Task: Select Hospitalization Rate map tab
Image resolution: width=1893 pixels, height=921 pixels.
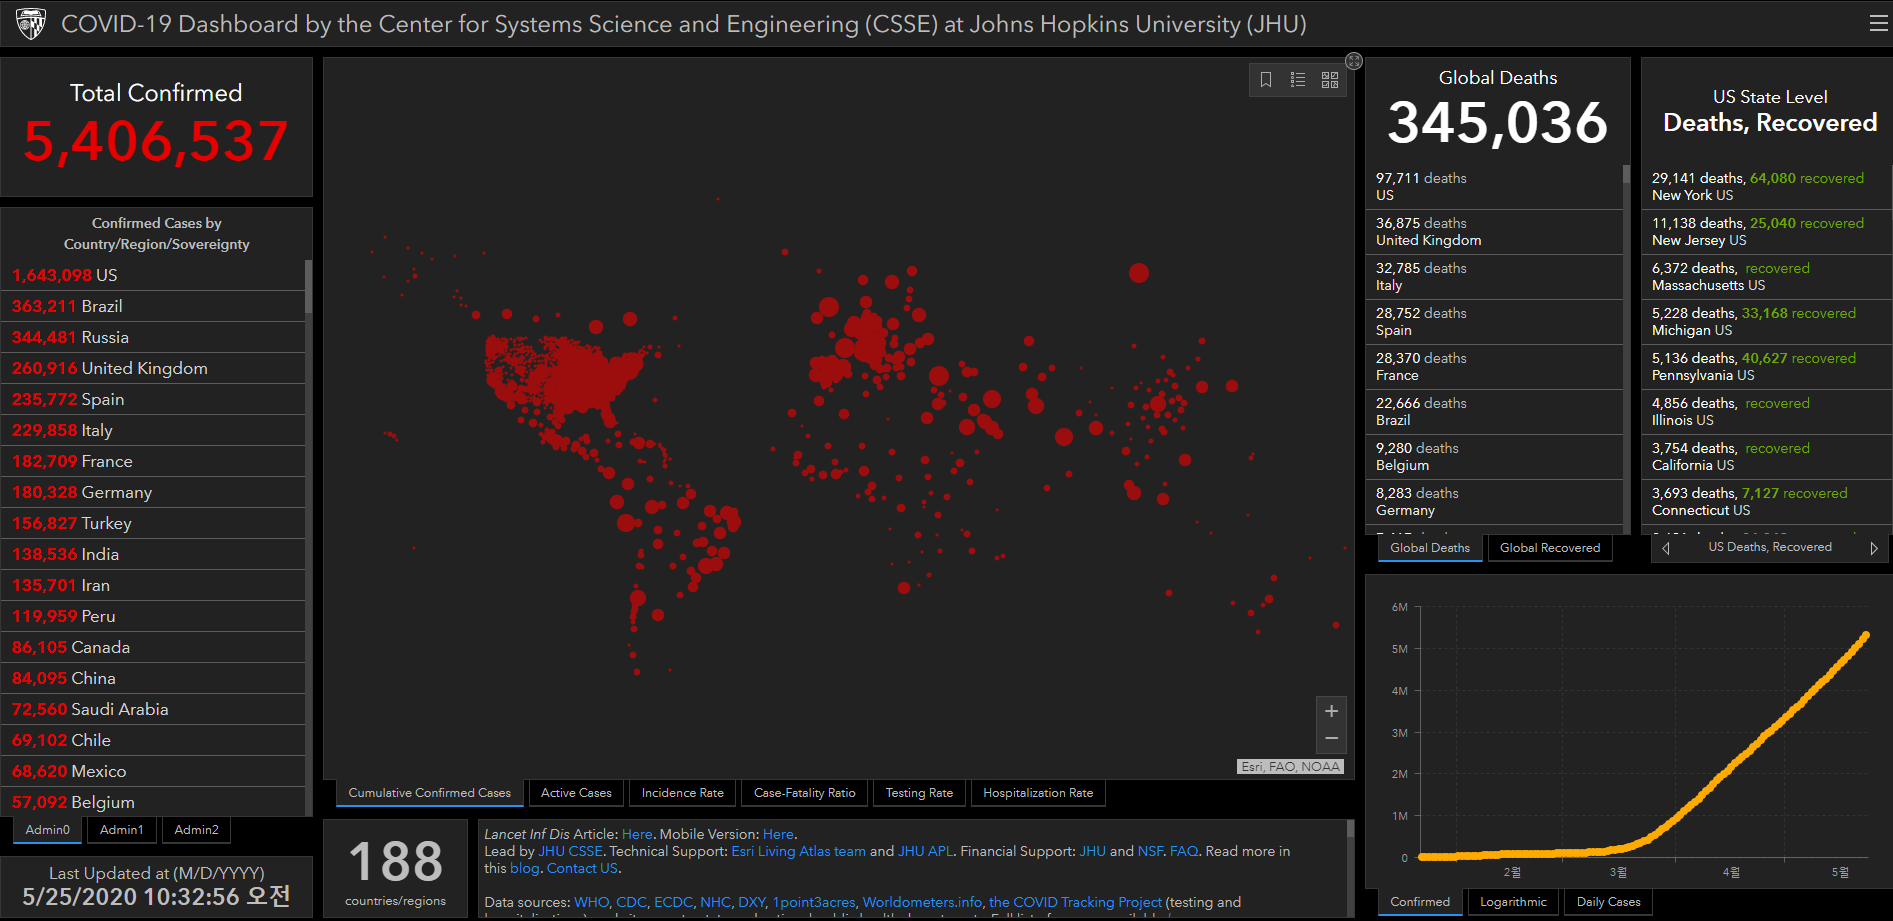Action: click(x=1038, y=793)
